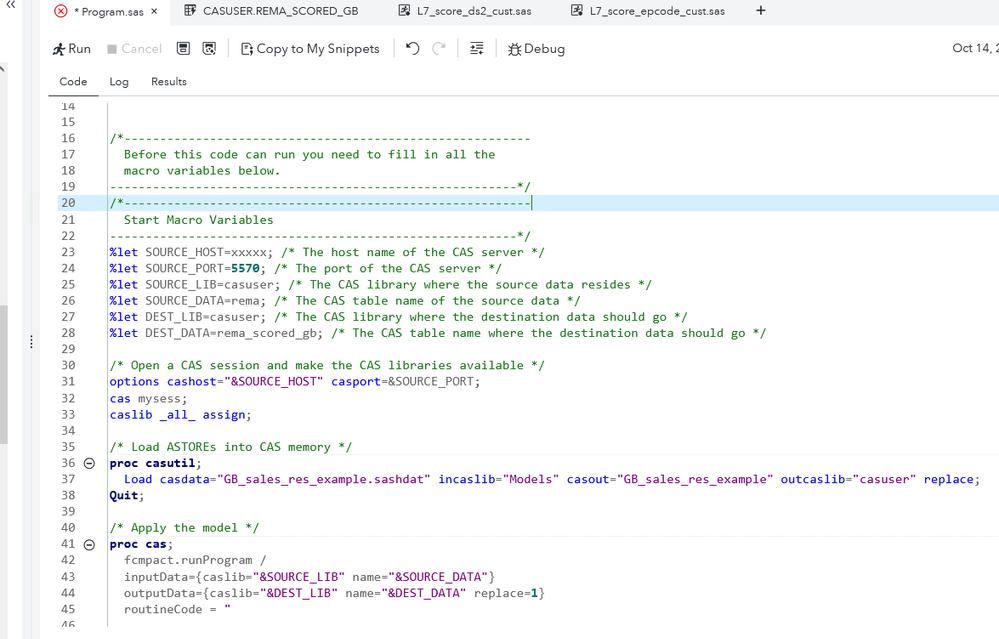999x639 pixels.
Task: Add a new tab with plus icon
Action: point(761,11)
